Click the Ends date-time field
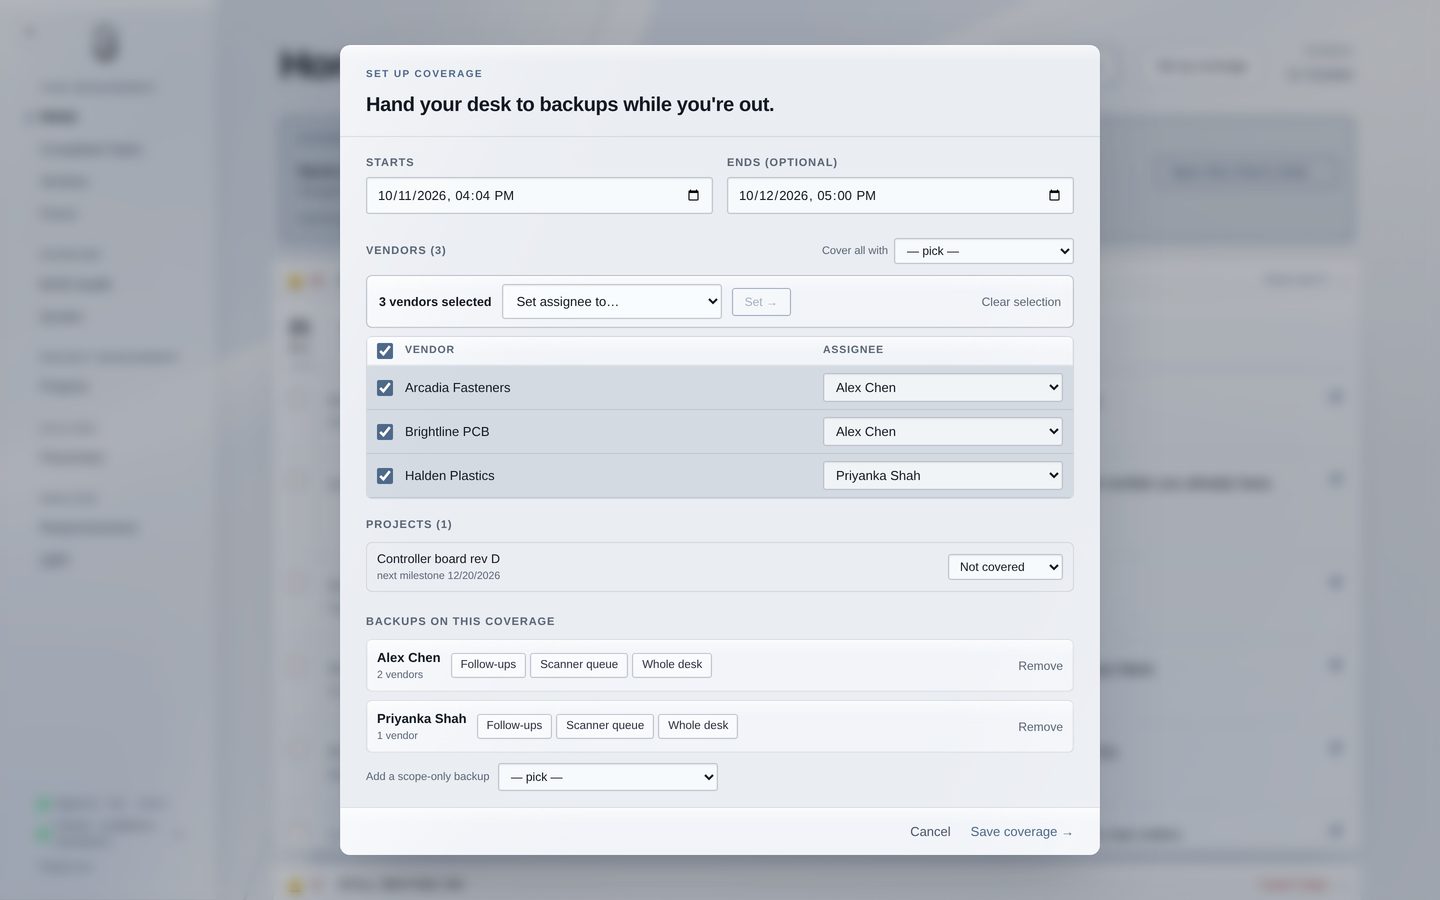 click(900, 196)
